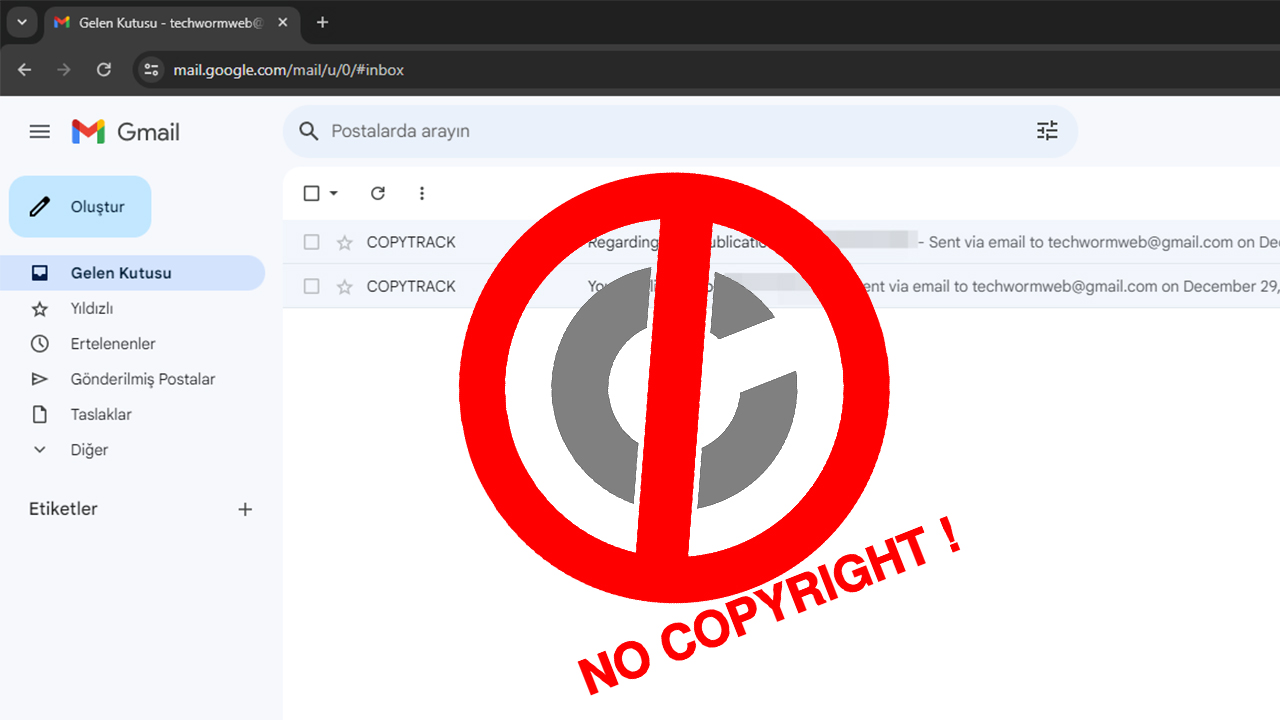The image size is (1280, 720).
Task: Click the Oluştur compose button
Action: (x=80, y=207)
